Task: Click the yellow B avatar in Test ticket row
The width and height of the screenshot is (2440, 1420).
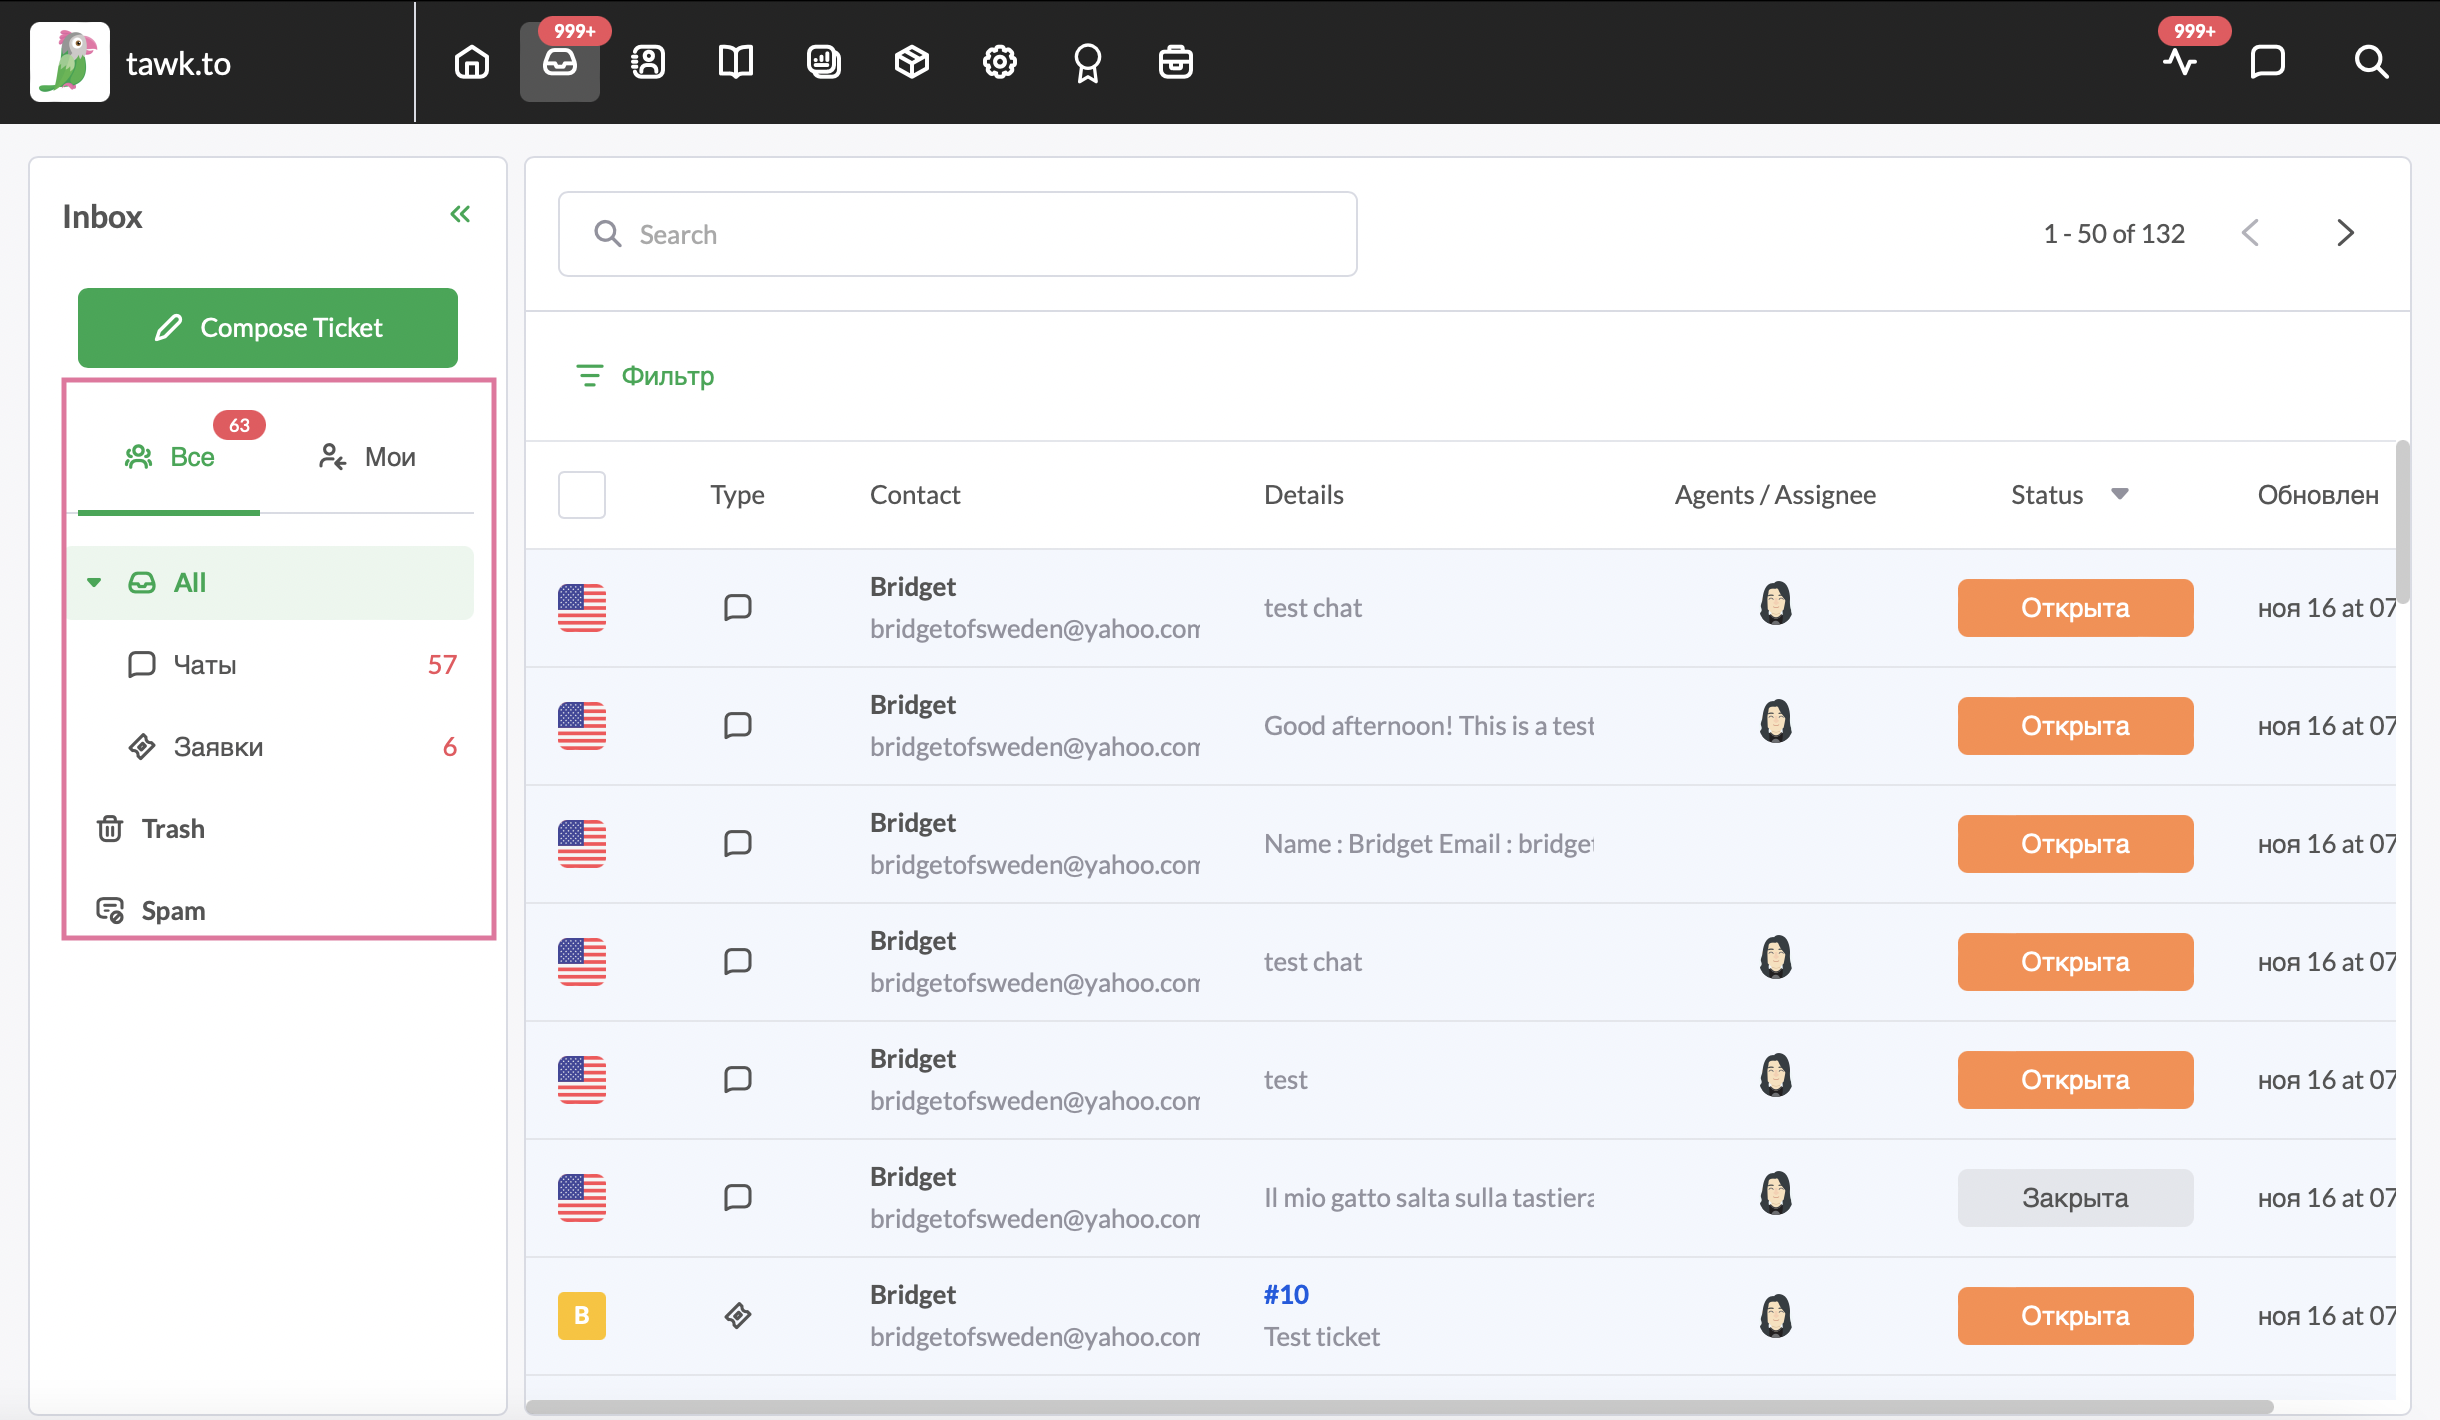Action: pyautogui.click(x=582, y=1316)
